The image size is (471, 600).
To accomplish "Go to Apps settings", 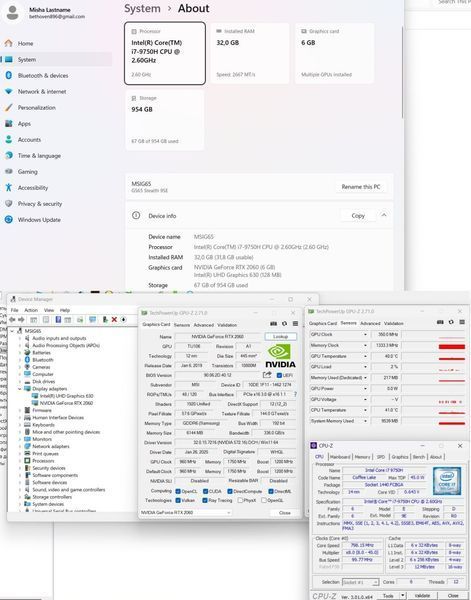I will [24, 124].
